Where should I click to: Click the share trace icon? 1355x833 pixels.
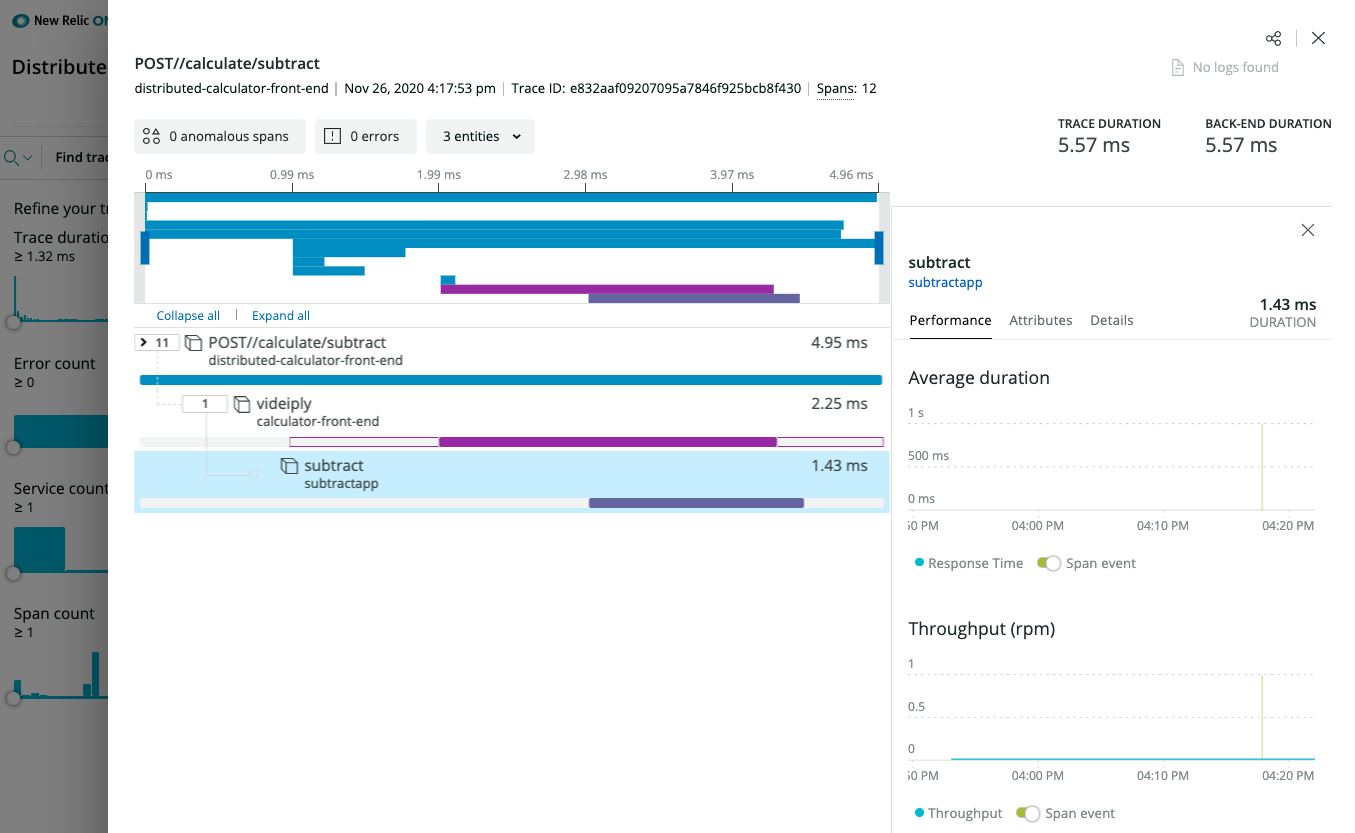tap(1273, 38)
